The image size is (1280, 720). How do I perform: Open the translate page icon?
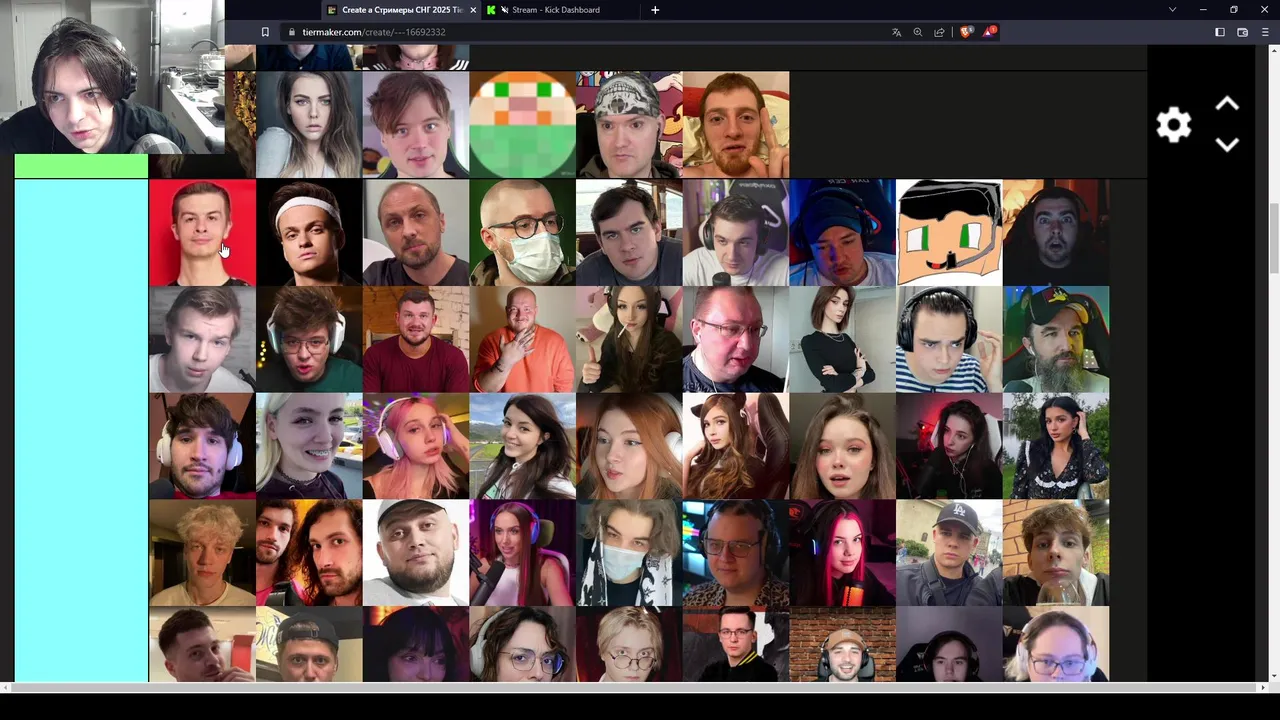[896, 32]
